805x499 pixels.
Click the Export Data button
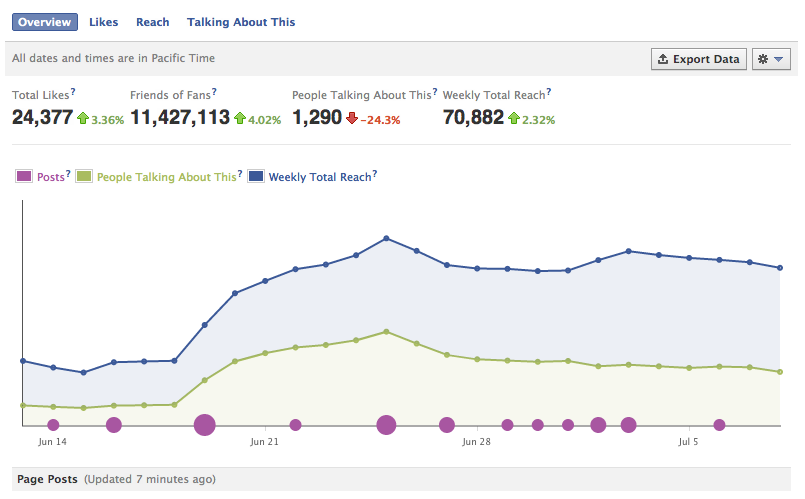pyautogui.click(x=698, y=59)
